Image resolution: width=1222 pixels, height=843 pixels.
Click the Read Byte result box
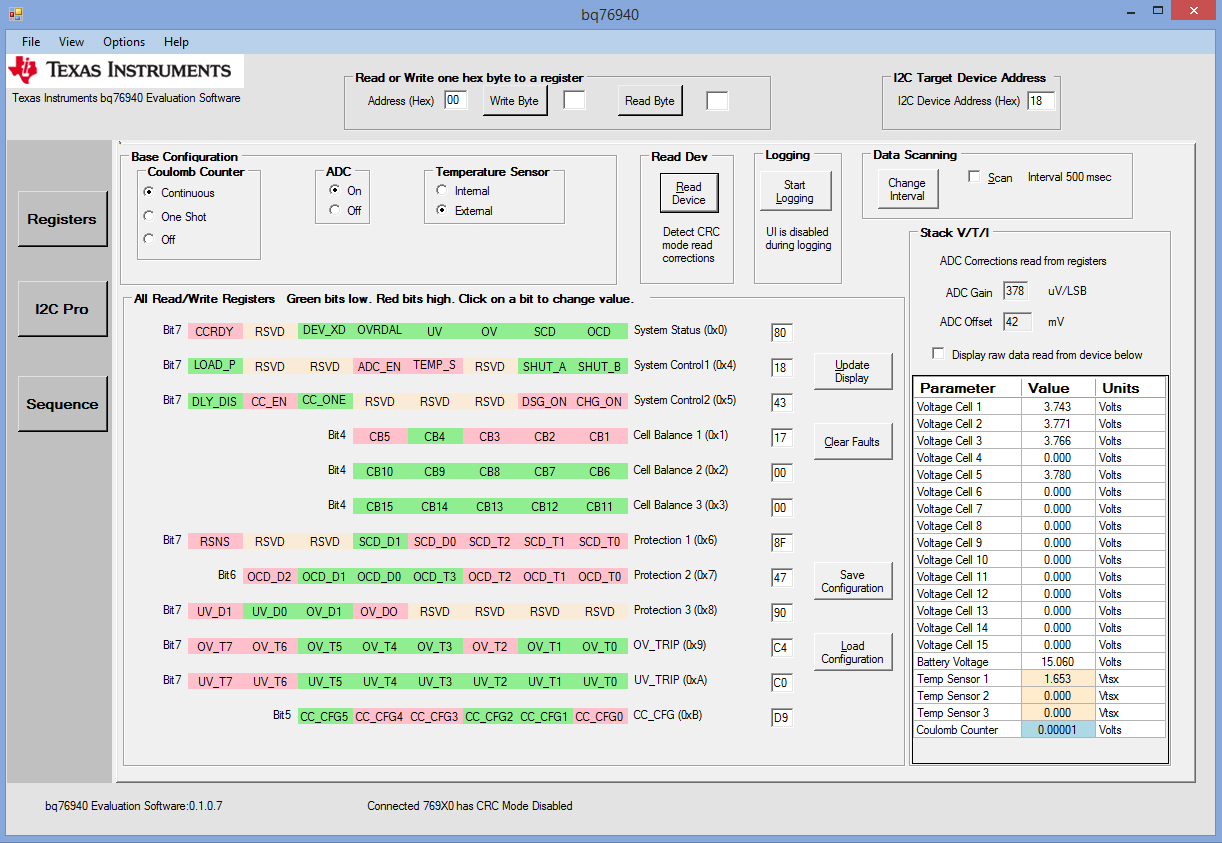[717, 100]
